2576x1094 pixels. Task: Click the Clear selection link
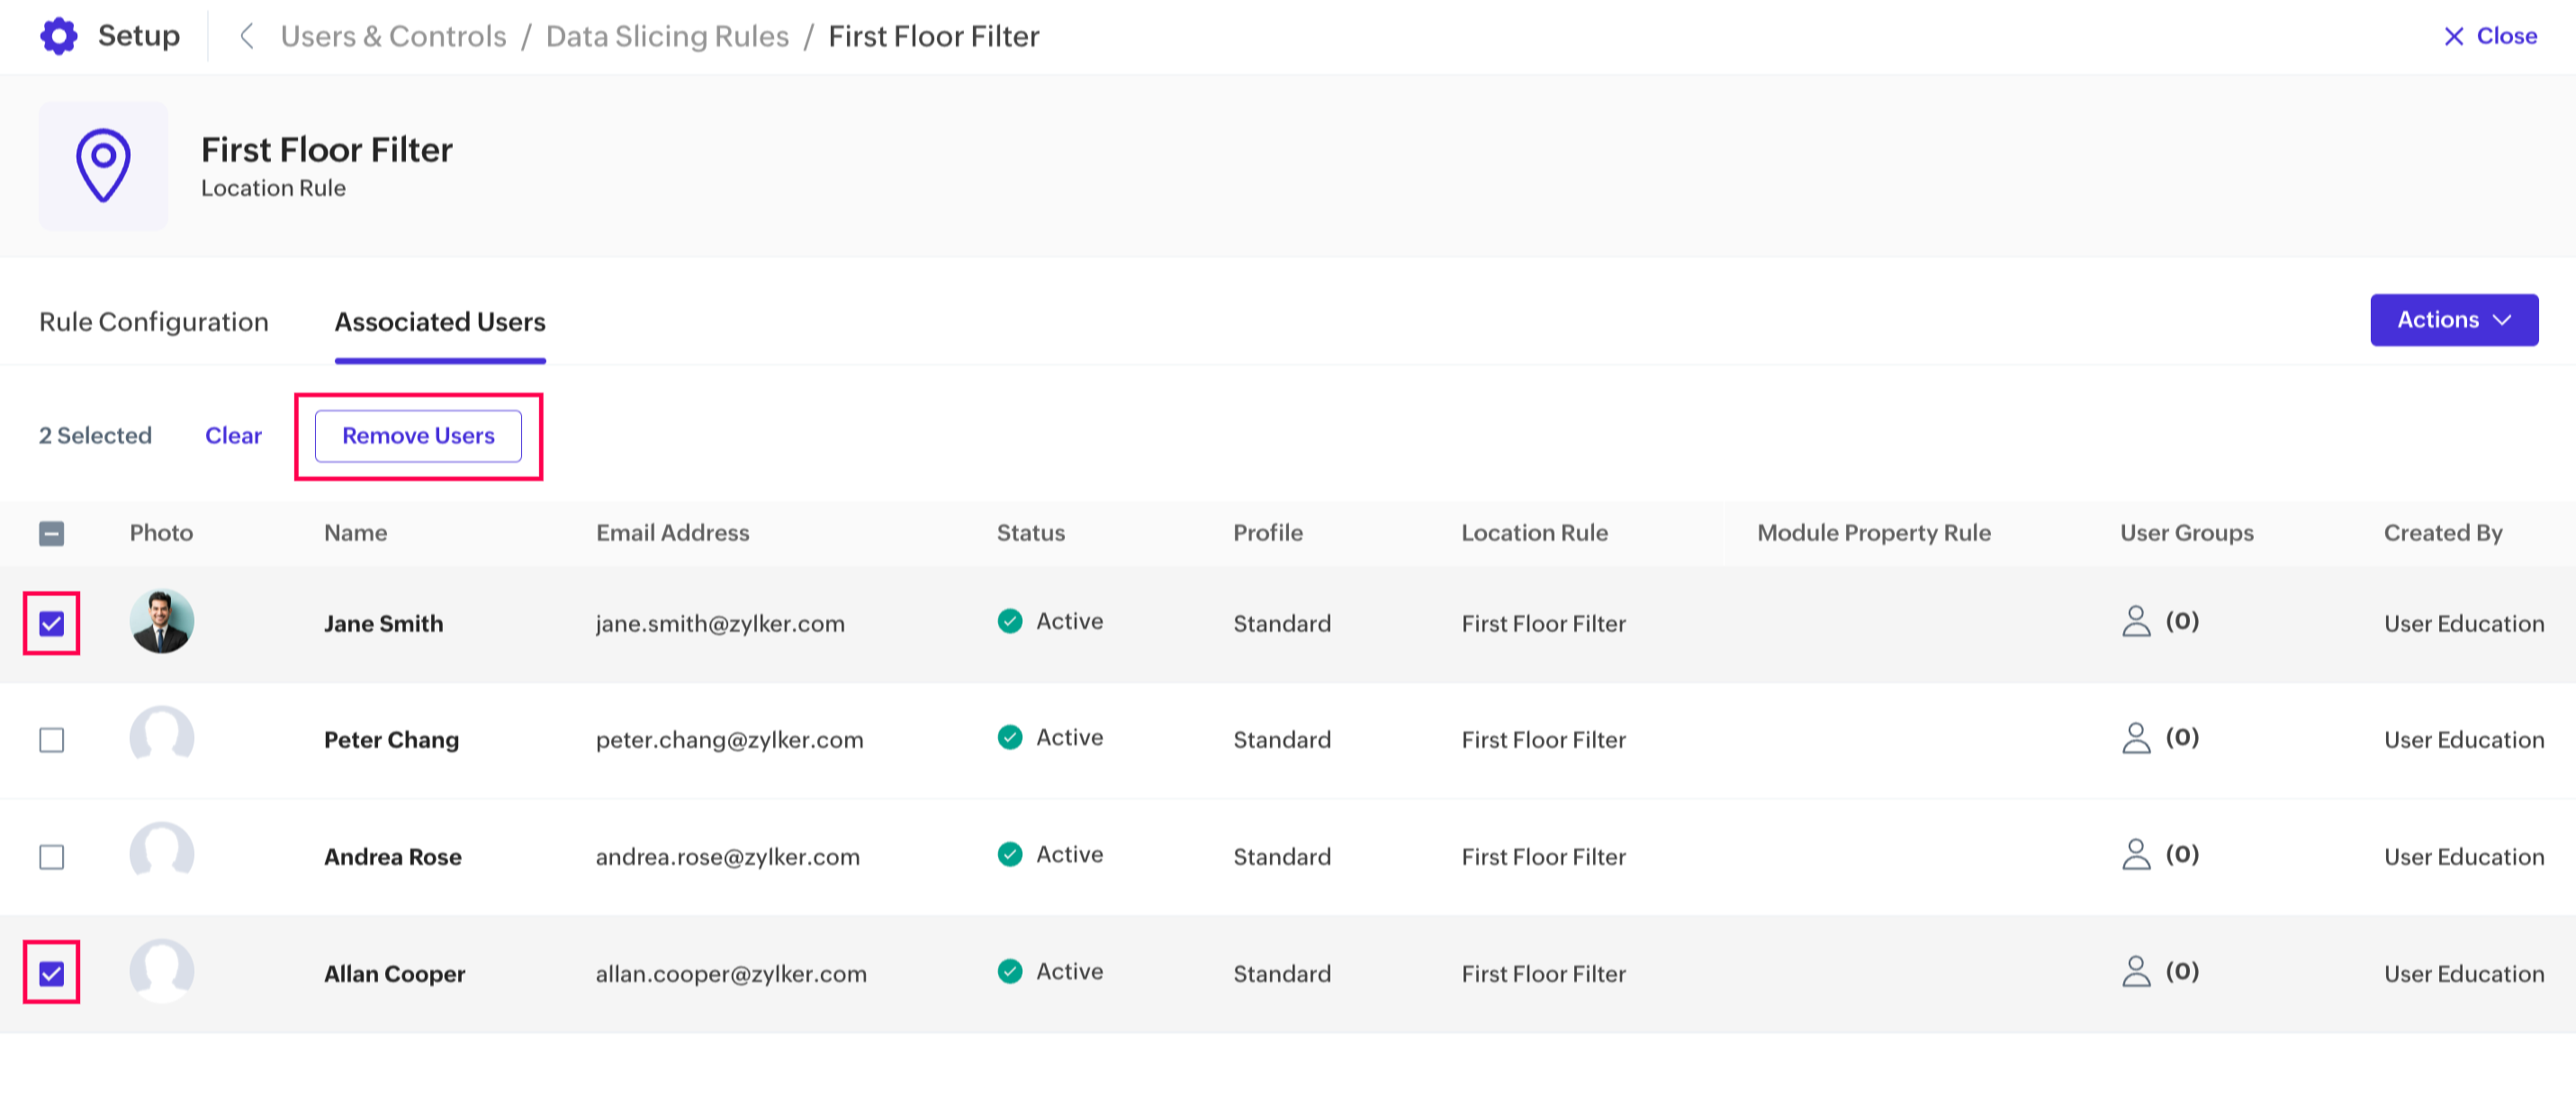coord(233,436)
